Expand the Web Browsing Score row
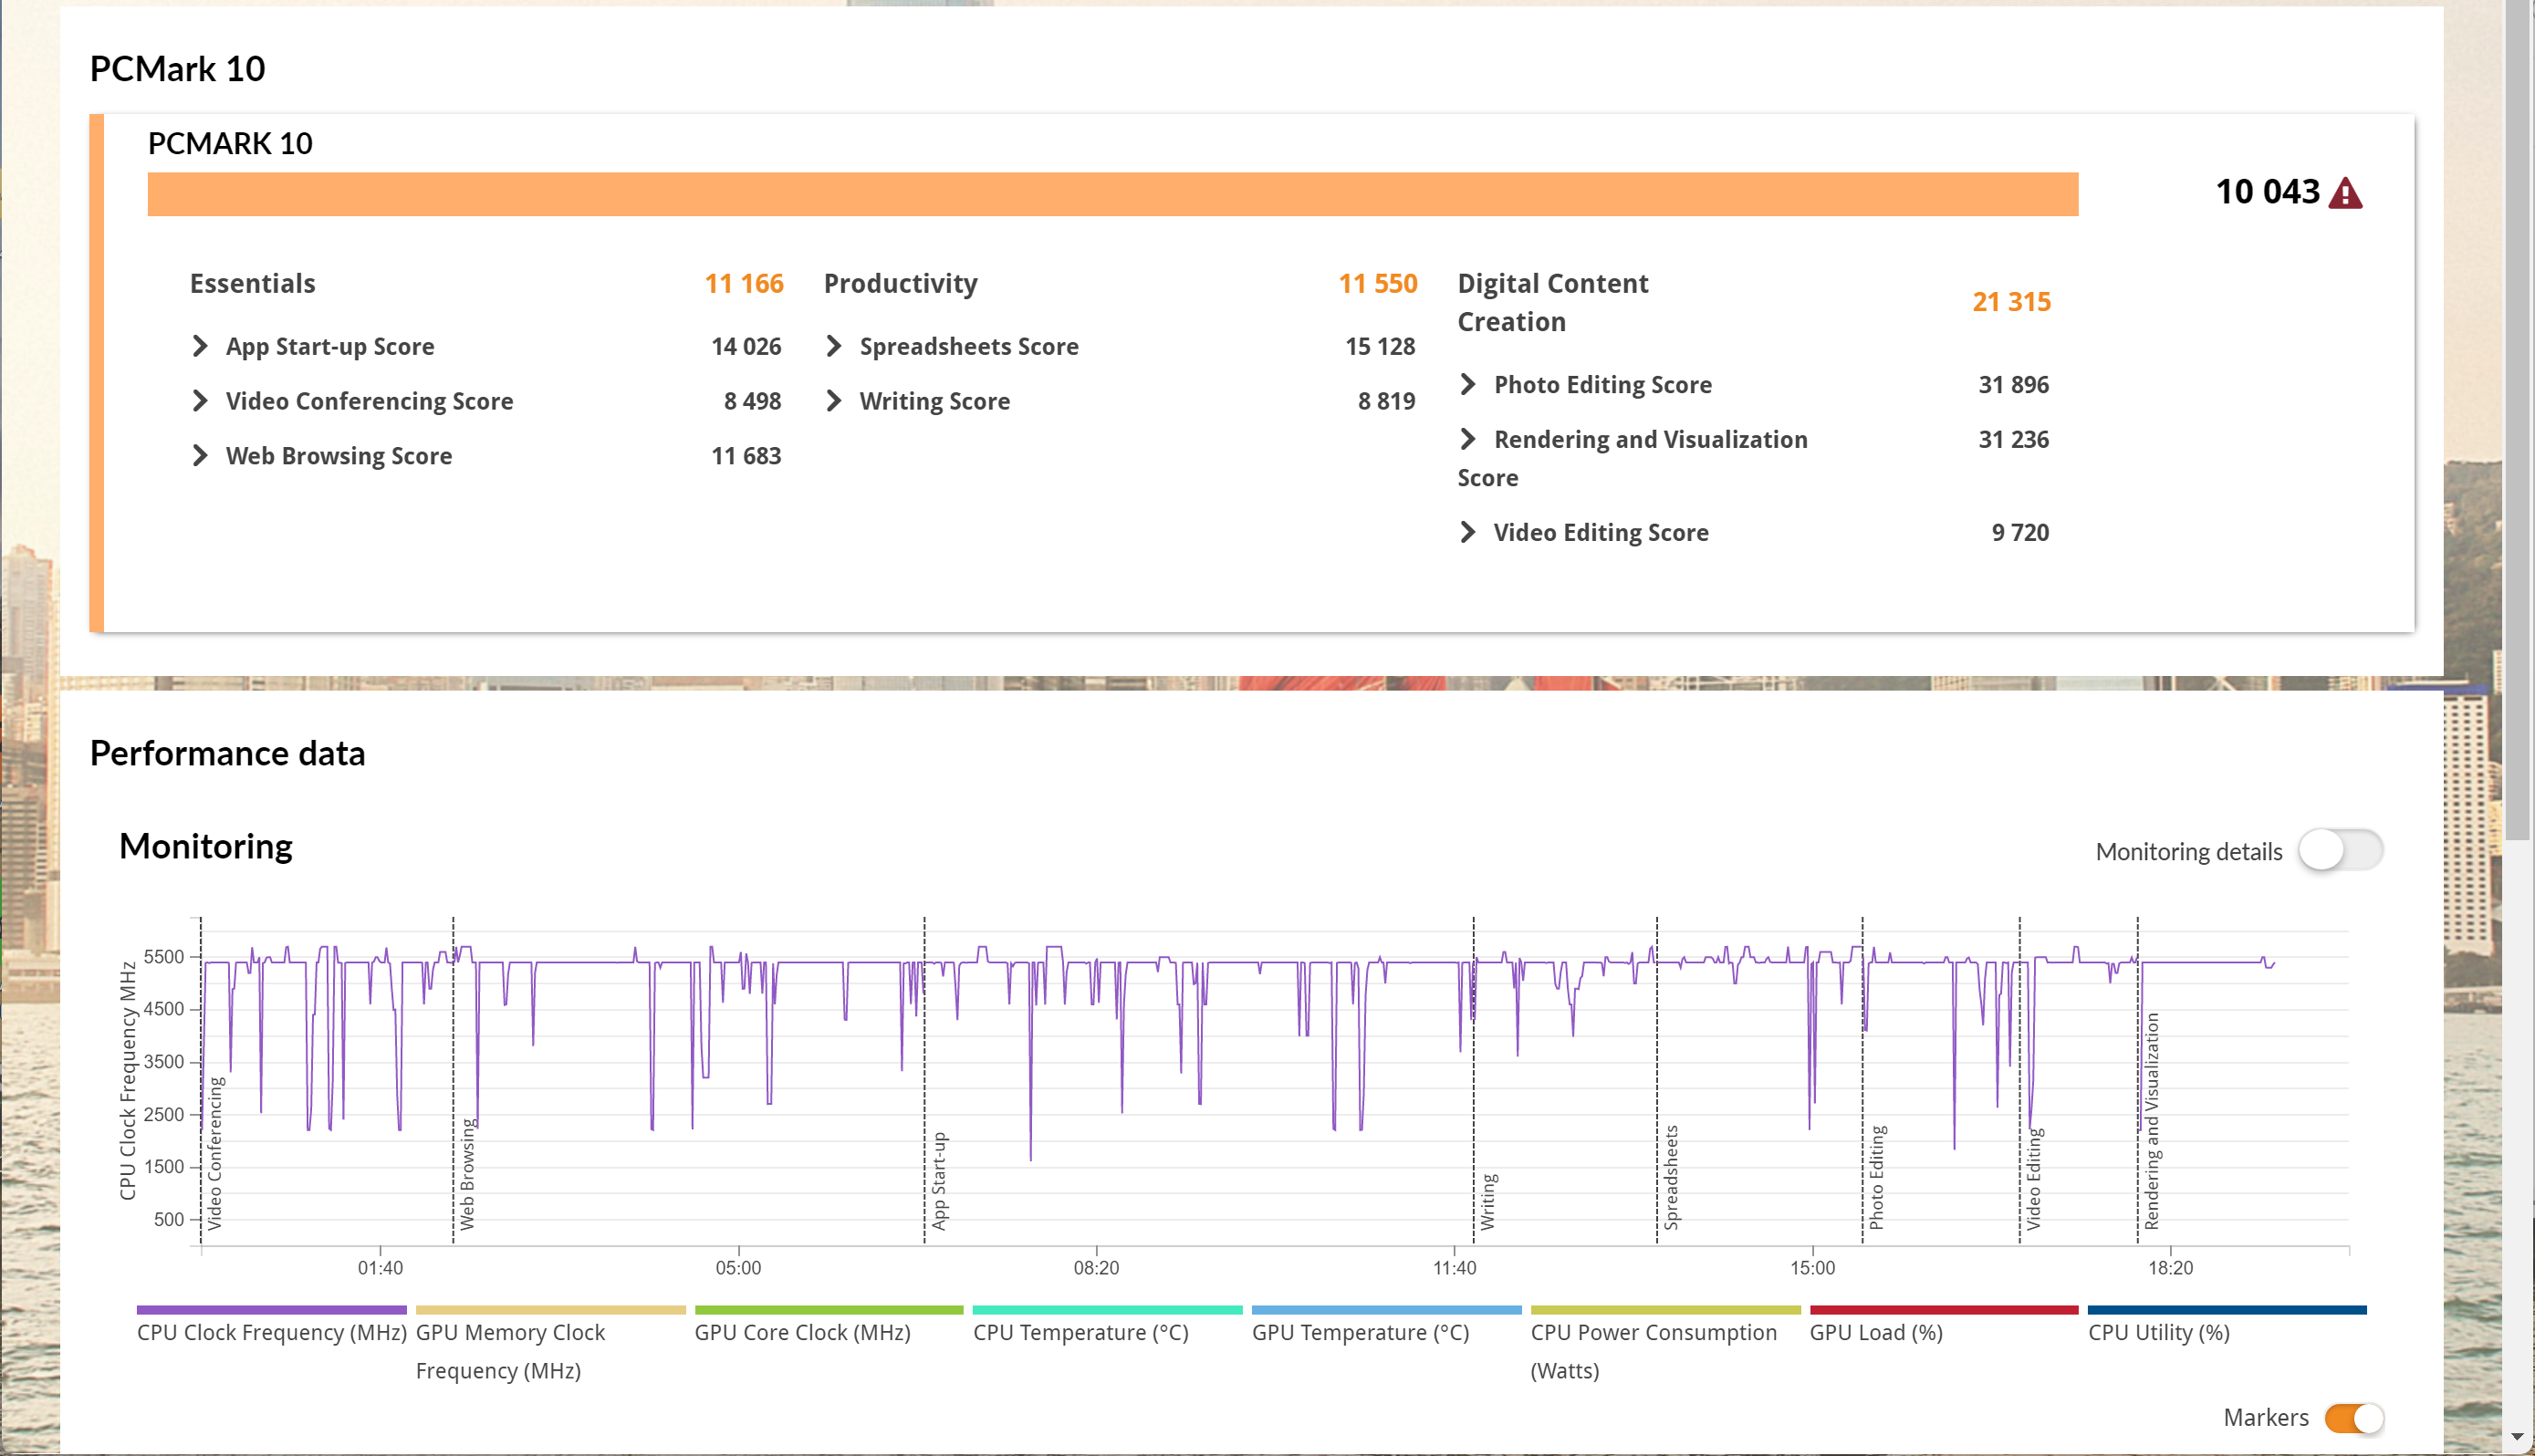2535x1456 pixels. pyautogui.click(x=200, y=456)
